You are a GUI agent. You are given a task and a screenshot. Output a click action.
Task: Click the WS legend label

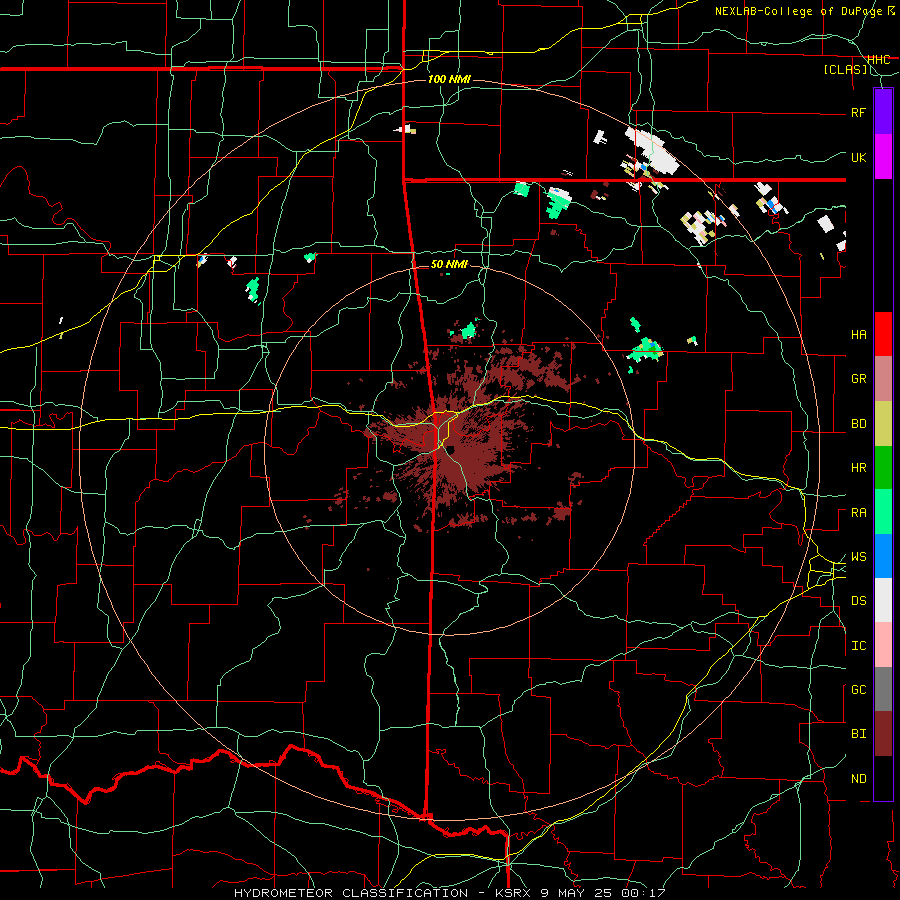click(858, 557)
